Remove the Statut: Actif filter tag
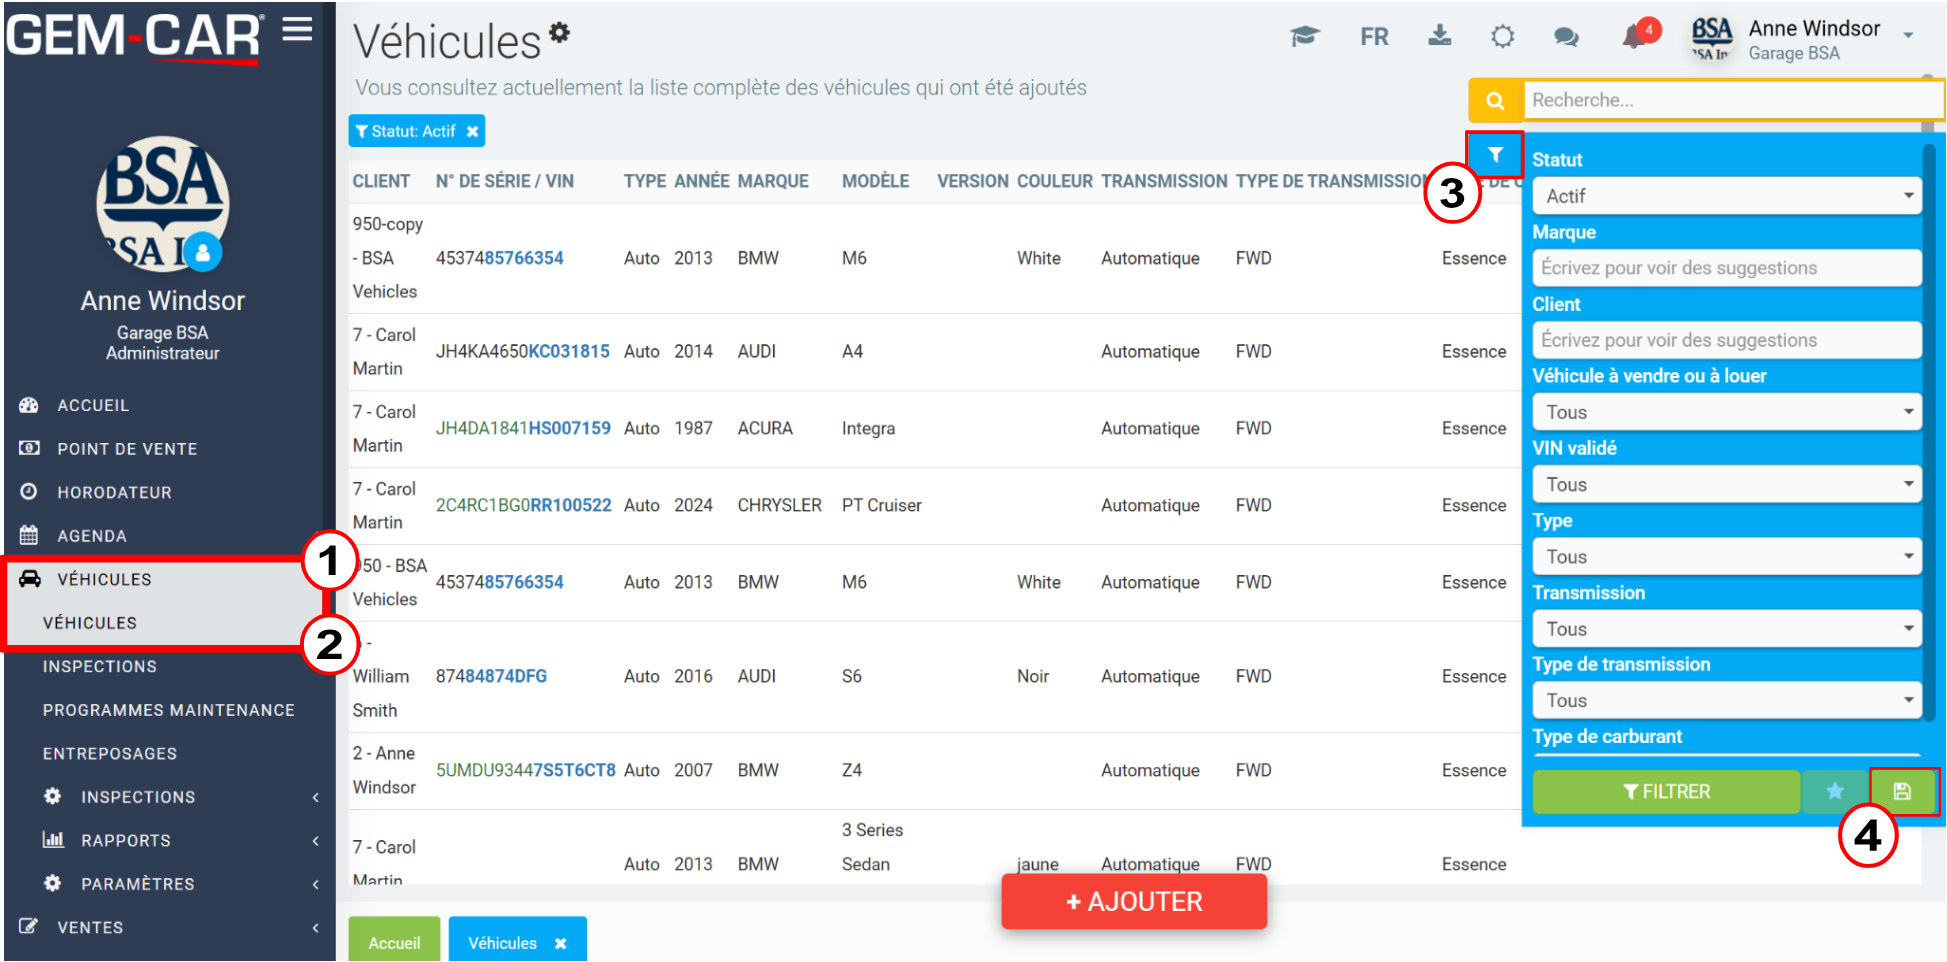 [472, 131]
